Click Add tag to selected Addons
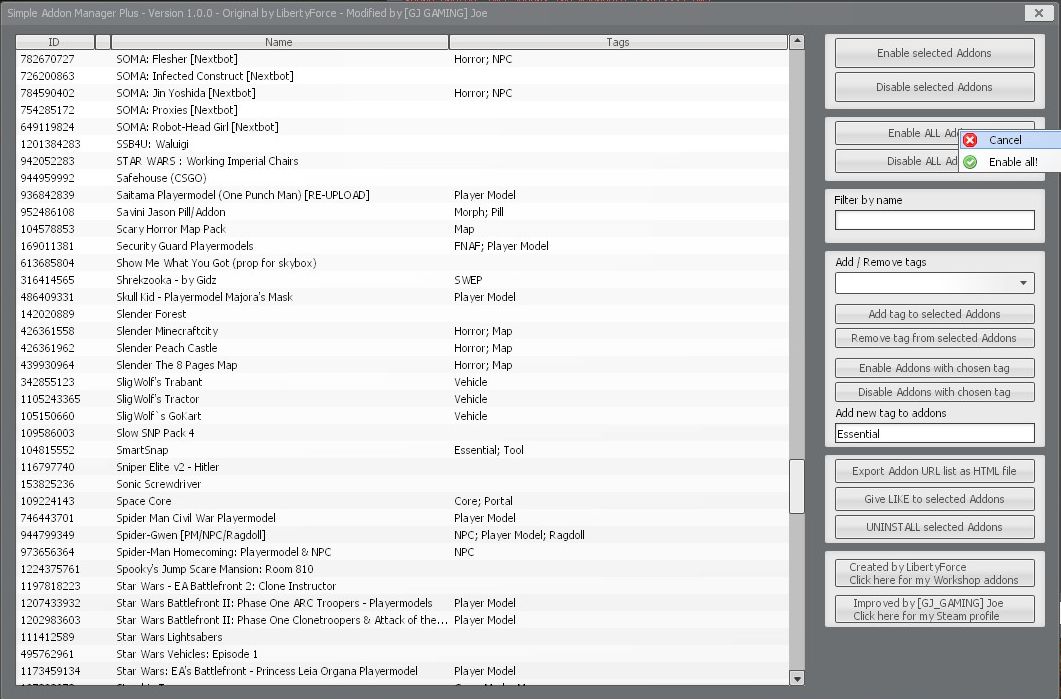1061x699 pixels. [934, 314]
